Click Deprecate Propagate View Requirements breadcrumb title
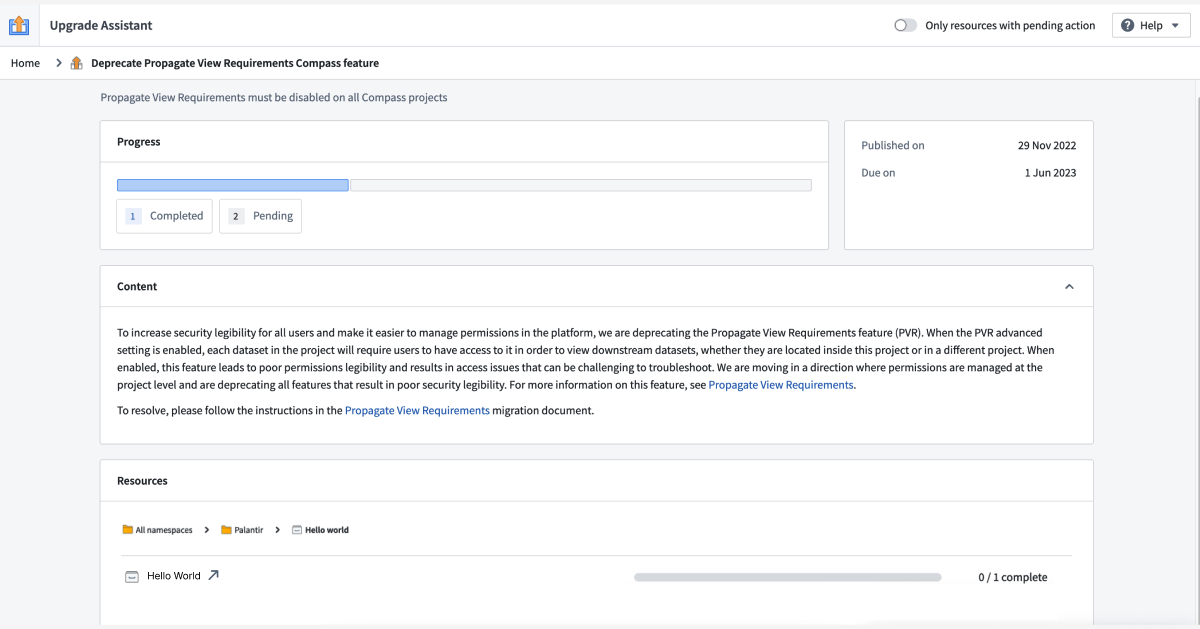Viewport: 1200px width, 629px height. click(x=235, y=63)
